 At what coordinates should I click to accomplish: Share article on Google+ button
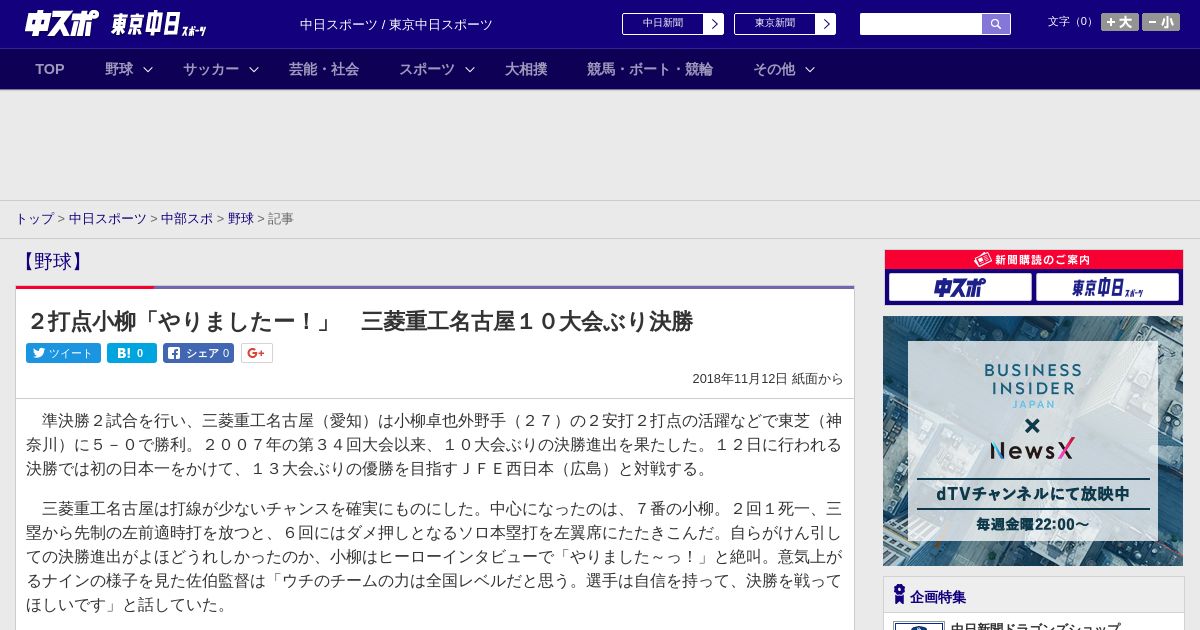[x=257, y=353]
